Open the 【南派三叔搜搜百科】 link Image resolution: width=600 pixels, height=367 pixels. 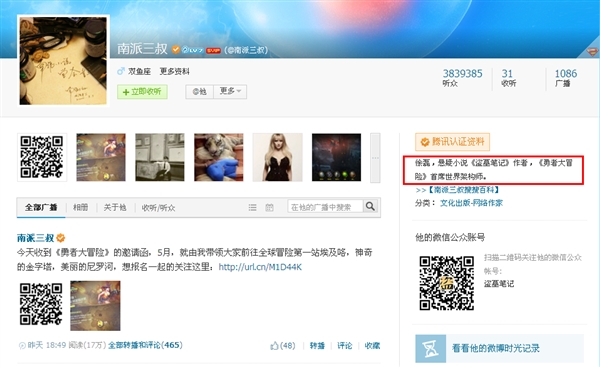click(x=463, y=190)
